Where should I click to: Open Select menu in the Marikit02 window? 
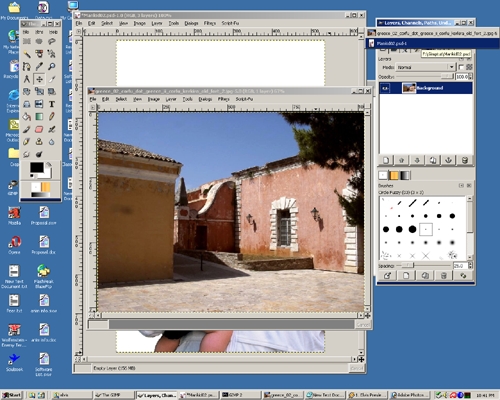pyautogui.click(x=107, y=23)
